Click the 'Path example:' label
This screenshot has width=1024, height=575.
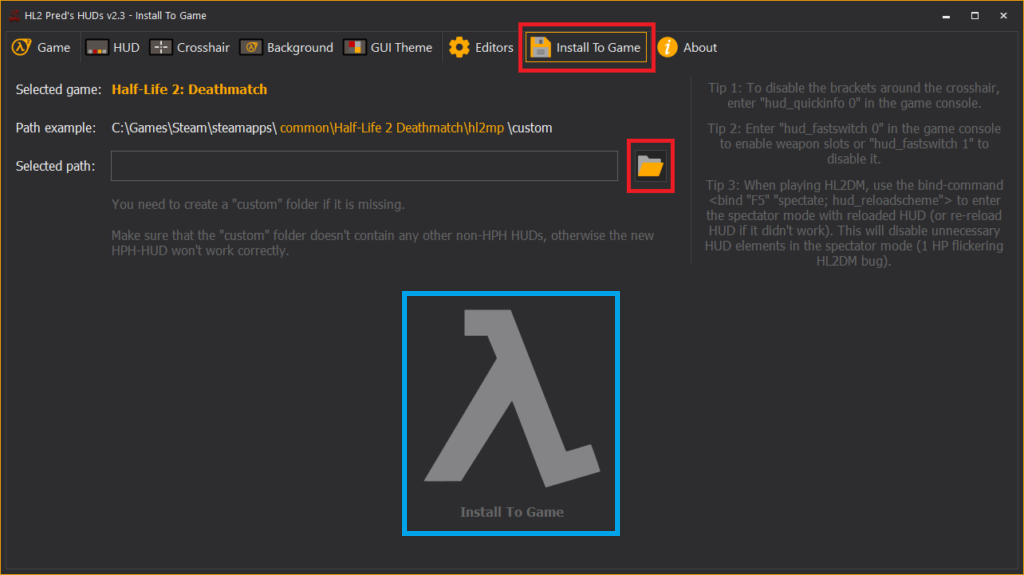pos(56,128)
